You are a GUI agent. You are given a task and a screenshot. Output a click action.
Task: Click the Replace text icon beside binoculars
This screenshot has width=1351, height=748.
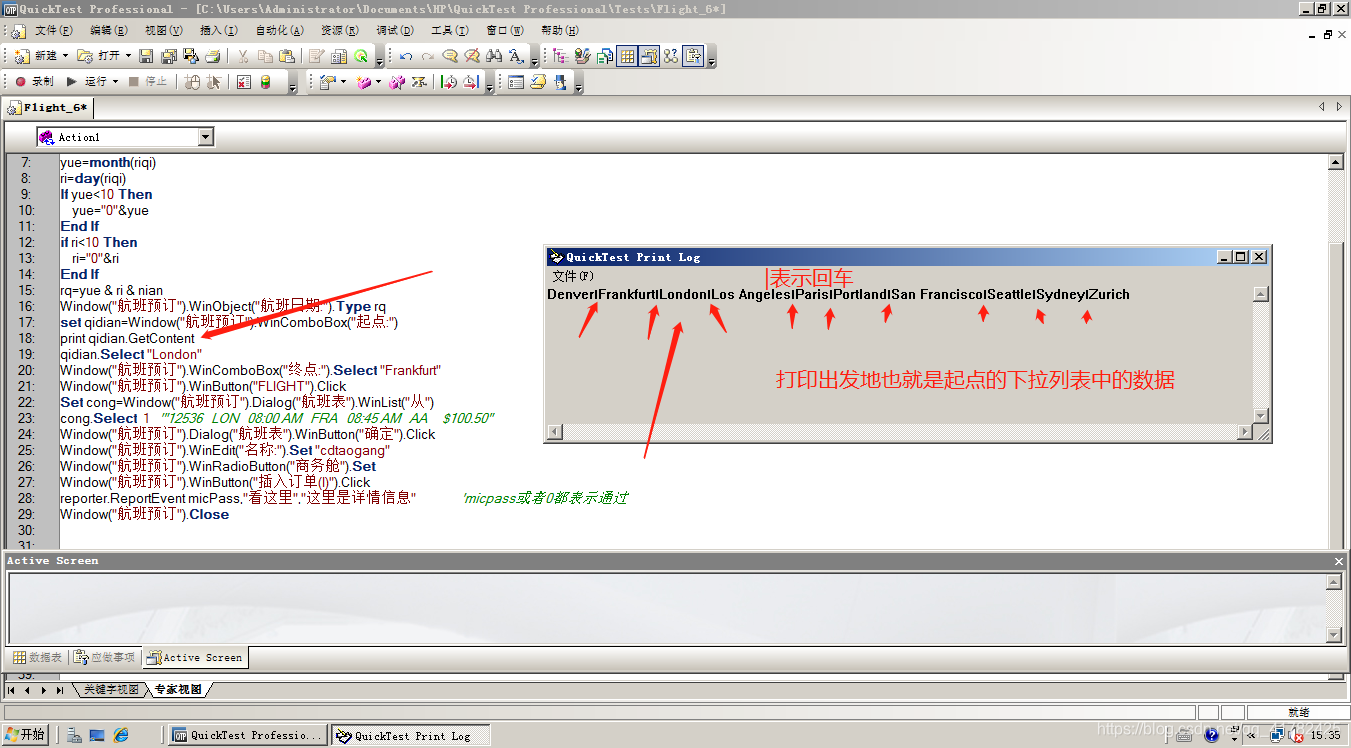tap(516, 56)
